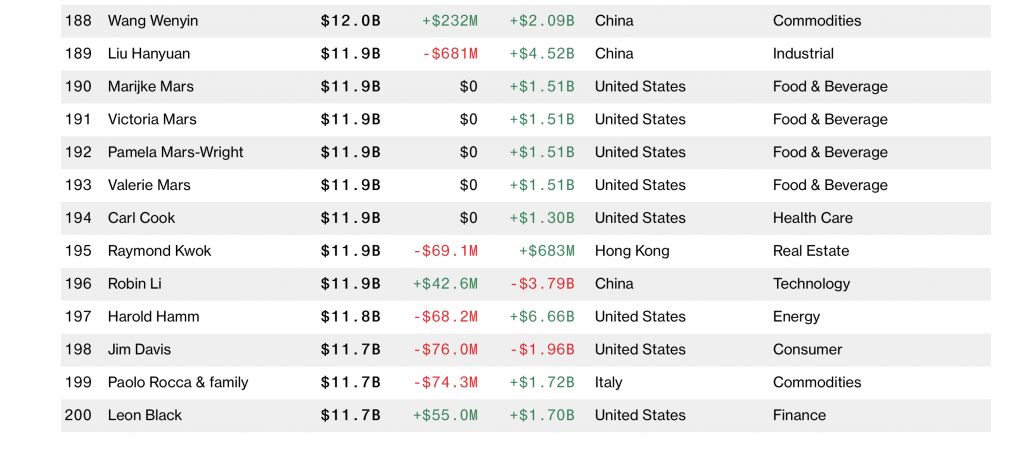
Task: Open Raymond Kwok's profile
Action: coord(159,251)
